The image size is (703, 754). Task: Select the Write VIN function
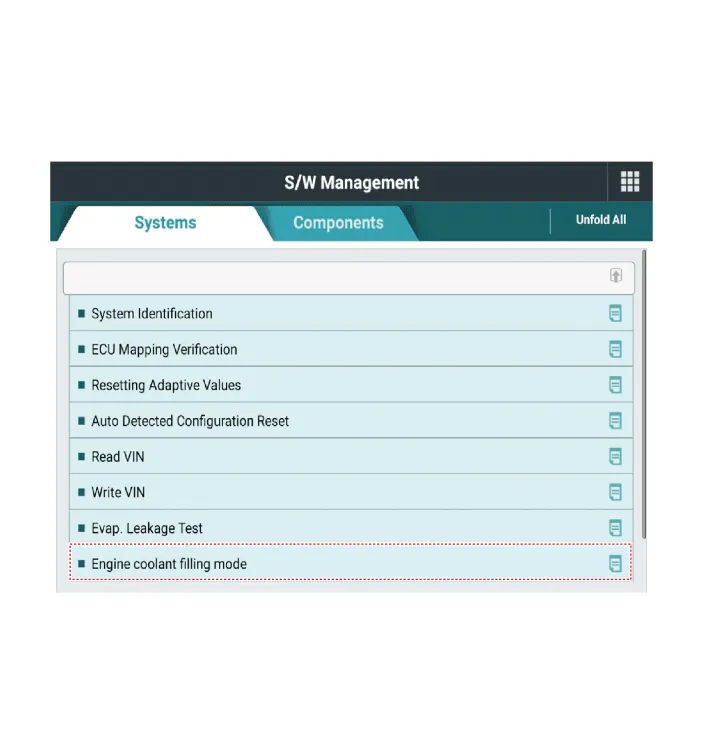pyautogui.click(x=118, y=492)
